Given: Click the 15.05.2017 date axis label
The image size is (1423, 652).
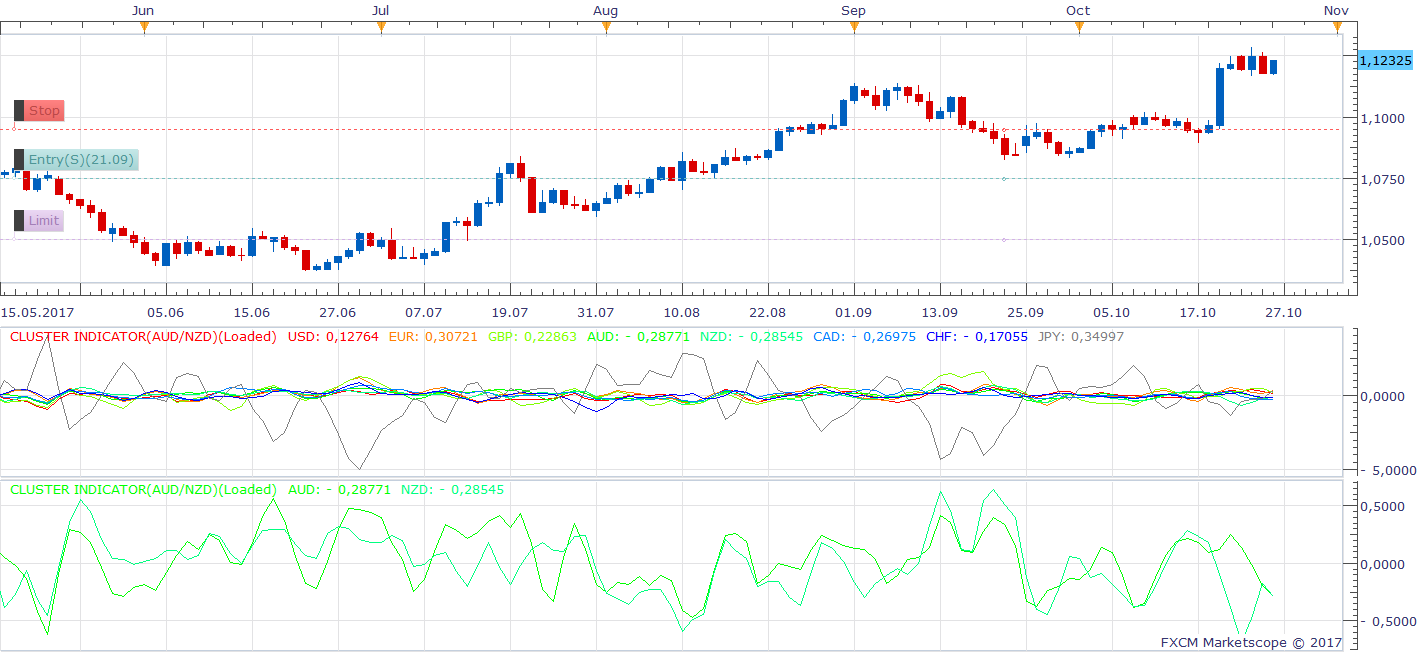Looking at the screenshot, I should click(x=37, y=313).
